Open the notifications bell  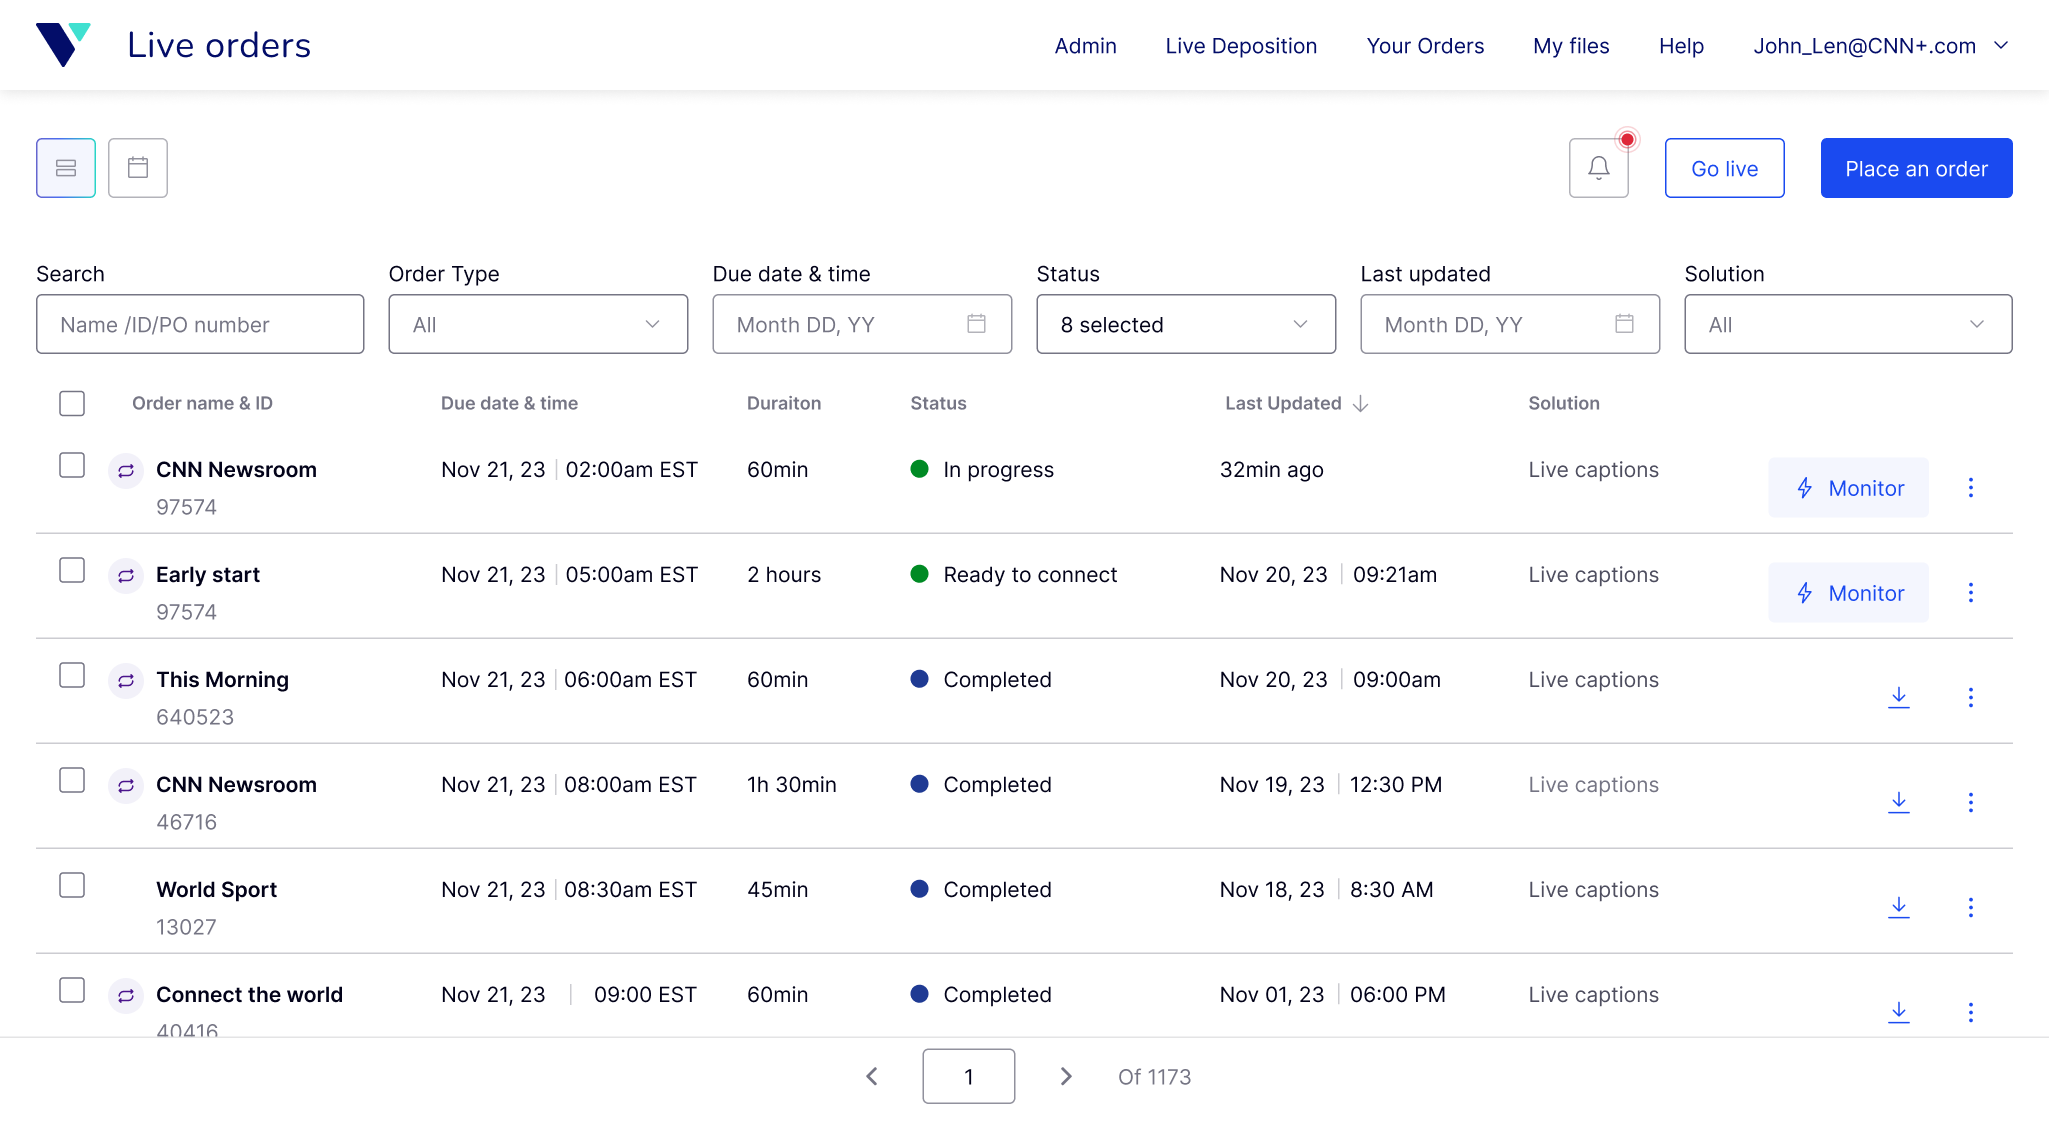[x=1599, y=168]
